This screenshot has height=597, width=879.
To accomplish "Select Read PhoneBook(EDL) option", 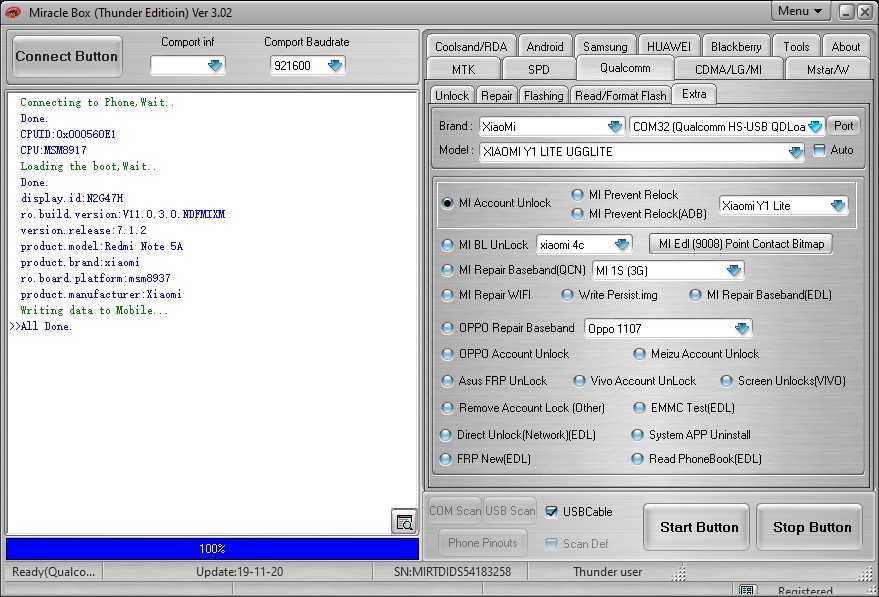I will [x=637, y=459].
